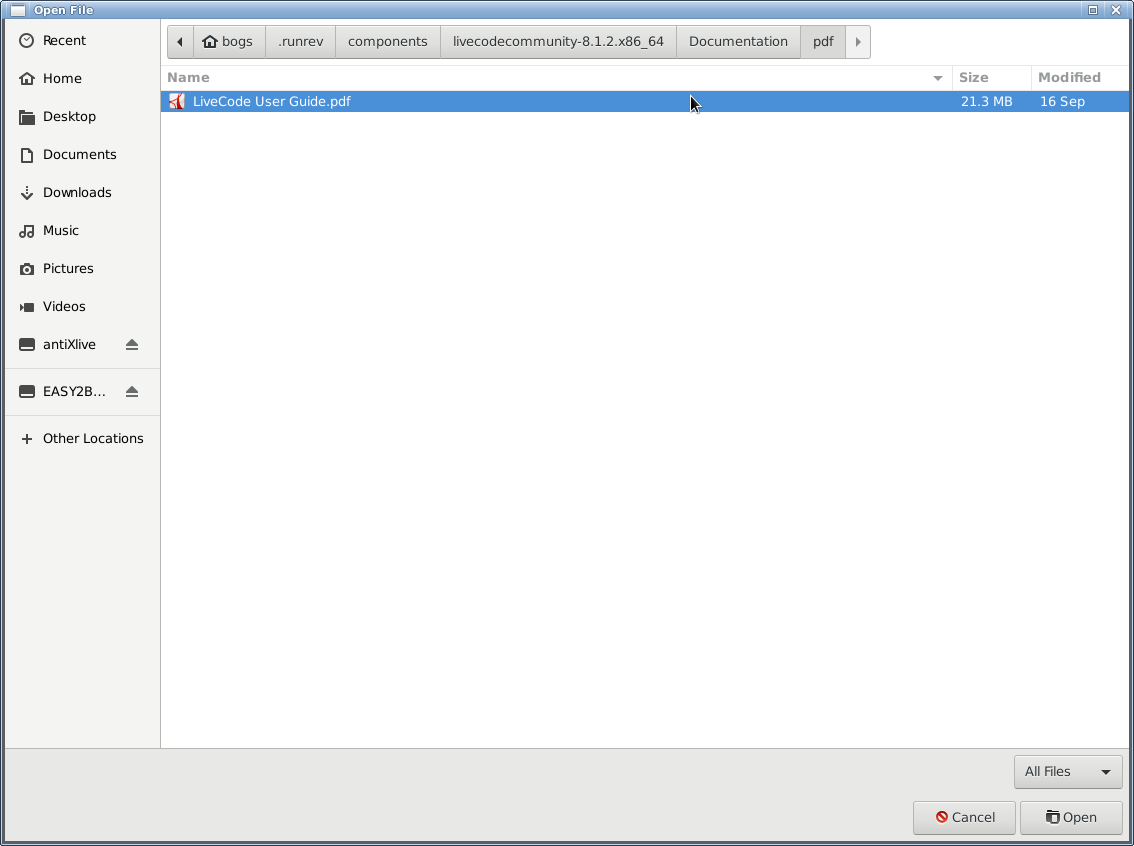
Task: Eject the EASY2B... drive
Action: pos(132,392)
